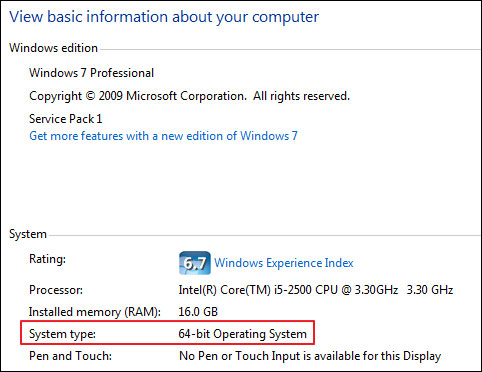
Task: Select the '64-bit Operating System' value
Action: click(x=243, y=334)
